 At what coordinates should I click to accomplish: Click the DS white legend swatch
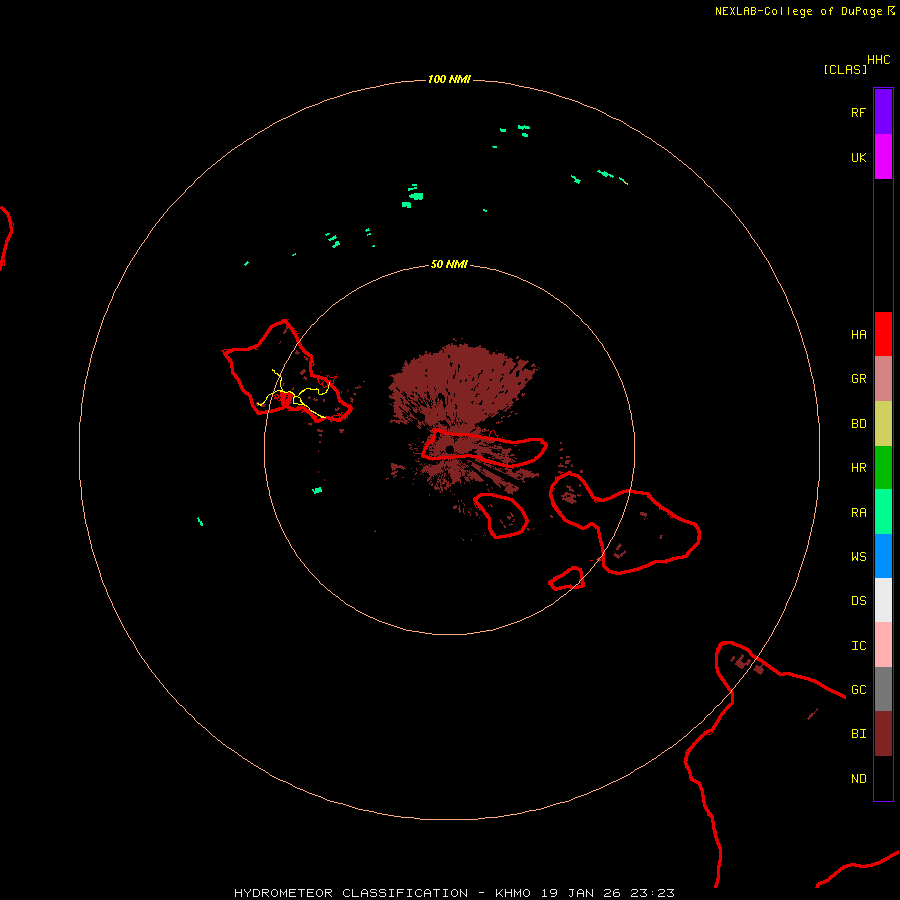[x=883, y=600]
